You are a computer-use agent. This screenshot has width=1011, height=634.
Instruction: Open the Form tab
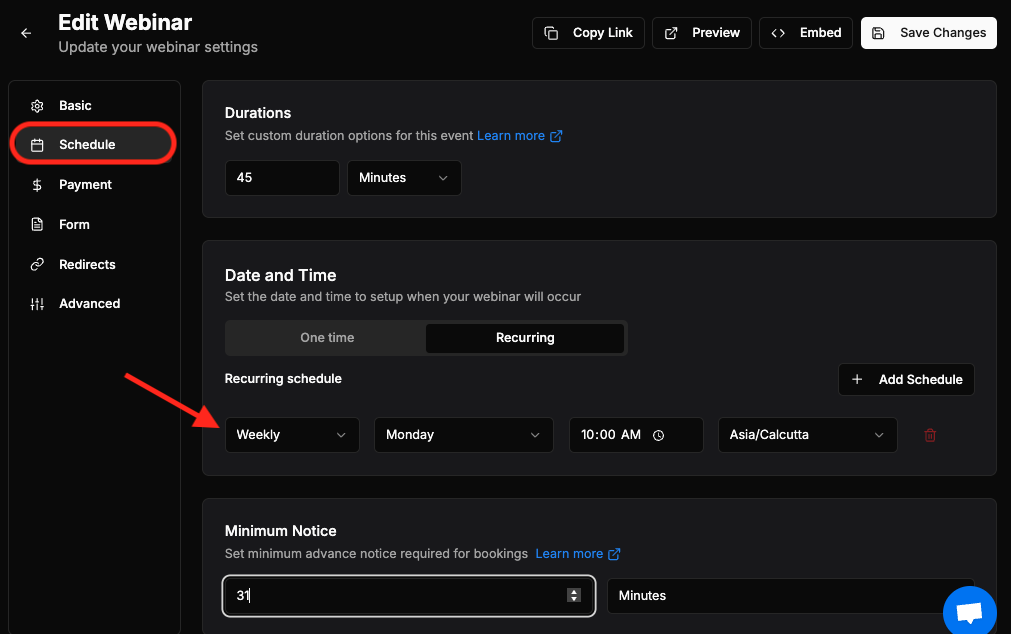[94, 224]
